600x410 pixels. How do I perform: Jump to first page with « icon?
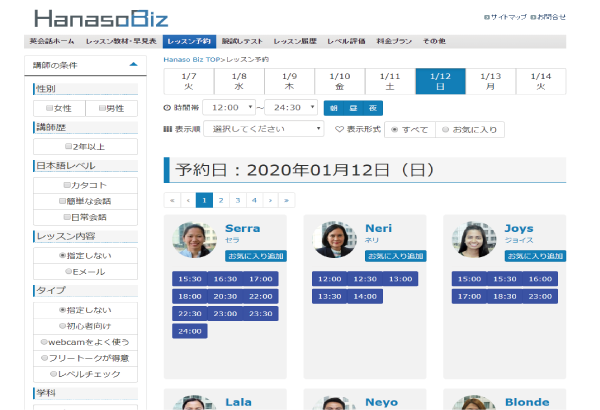(x=172, y=200)
